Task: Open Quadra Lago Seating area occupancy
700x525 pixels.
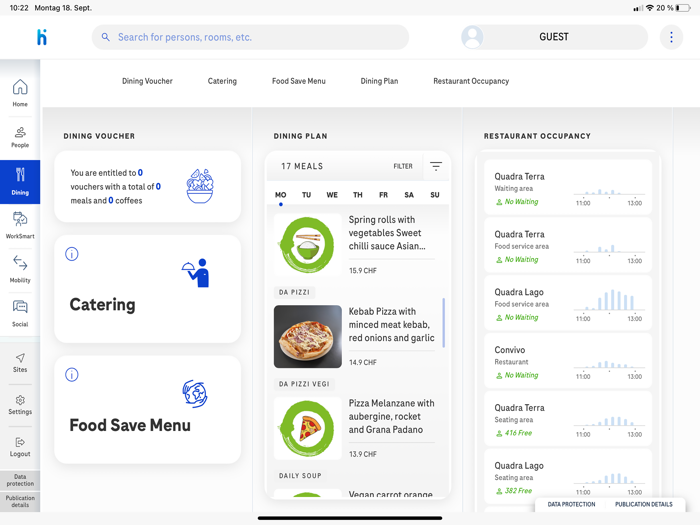Action: [568, 476]
